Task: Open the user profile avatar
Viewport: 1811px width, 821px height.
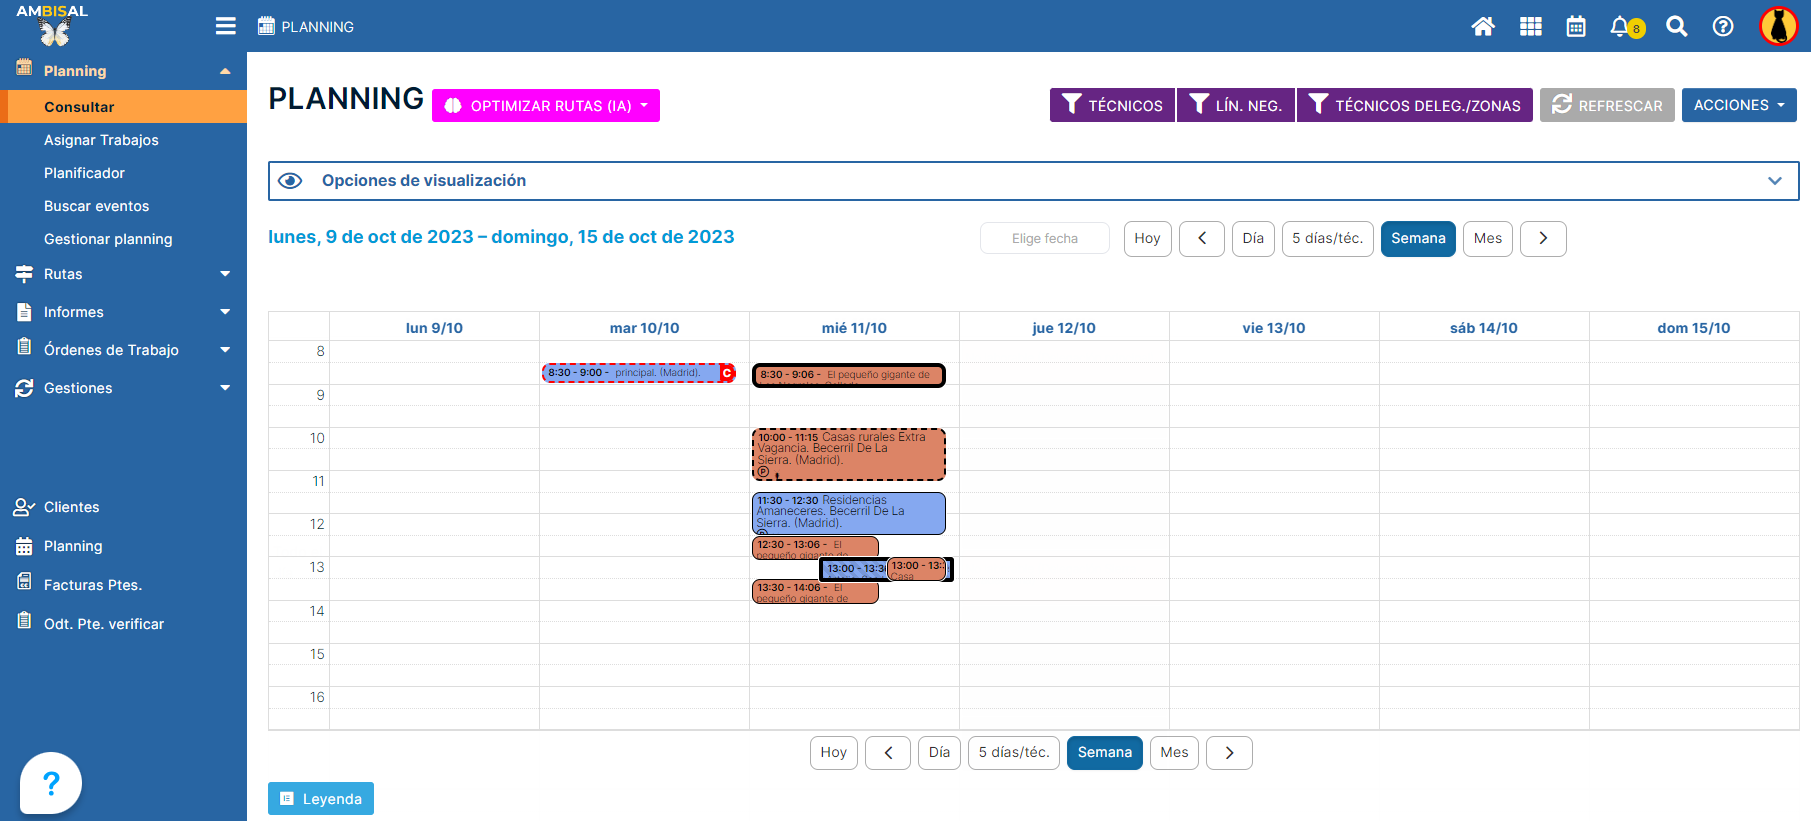Action: [x=1778, y=27]
